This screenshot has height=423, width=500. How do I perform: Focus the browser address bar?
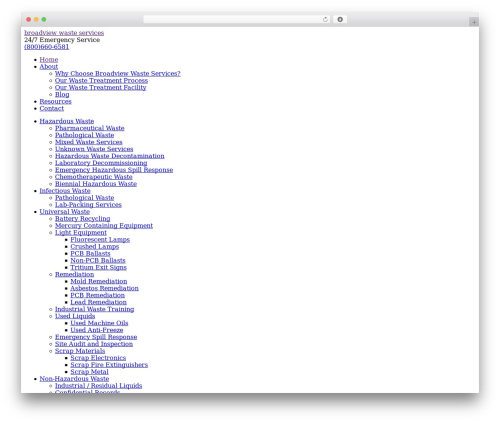[236, 20]
